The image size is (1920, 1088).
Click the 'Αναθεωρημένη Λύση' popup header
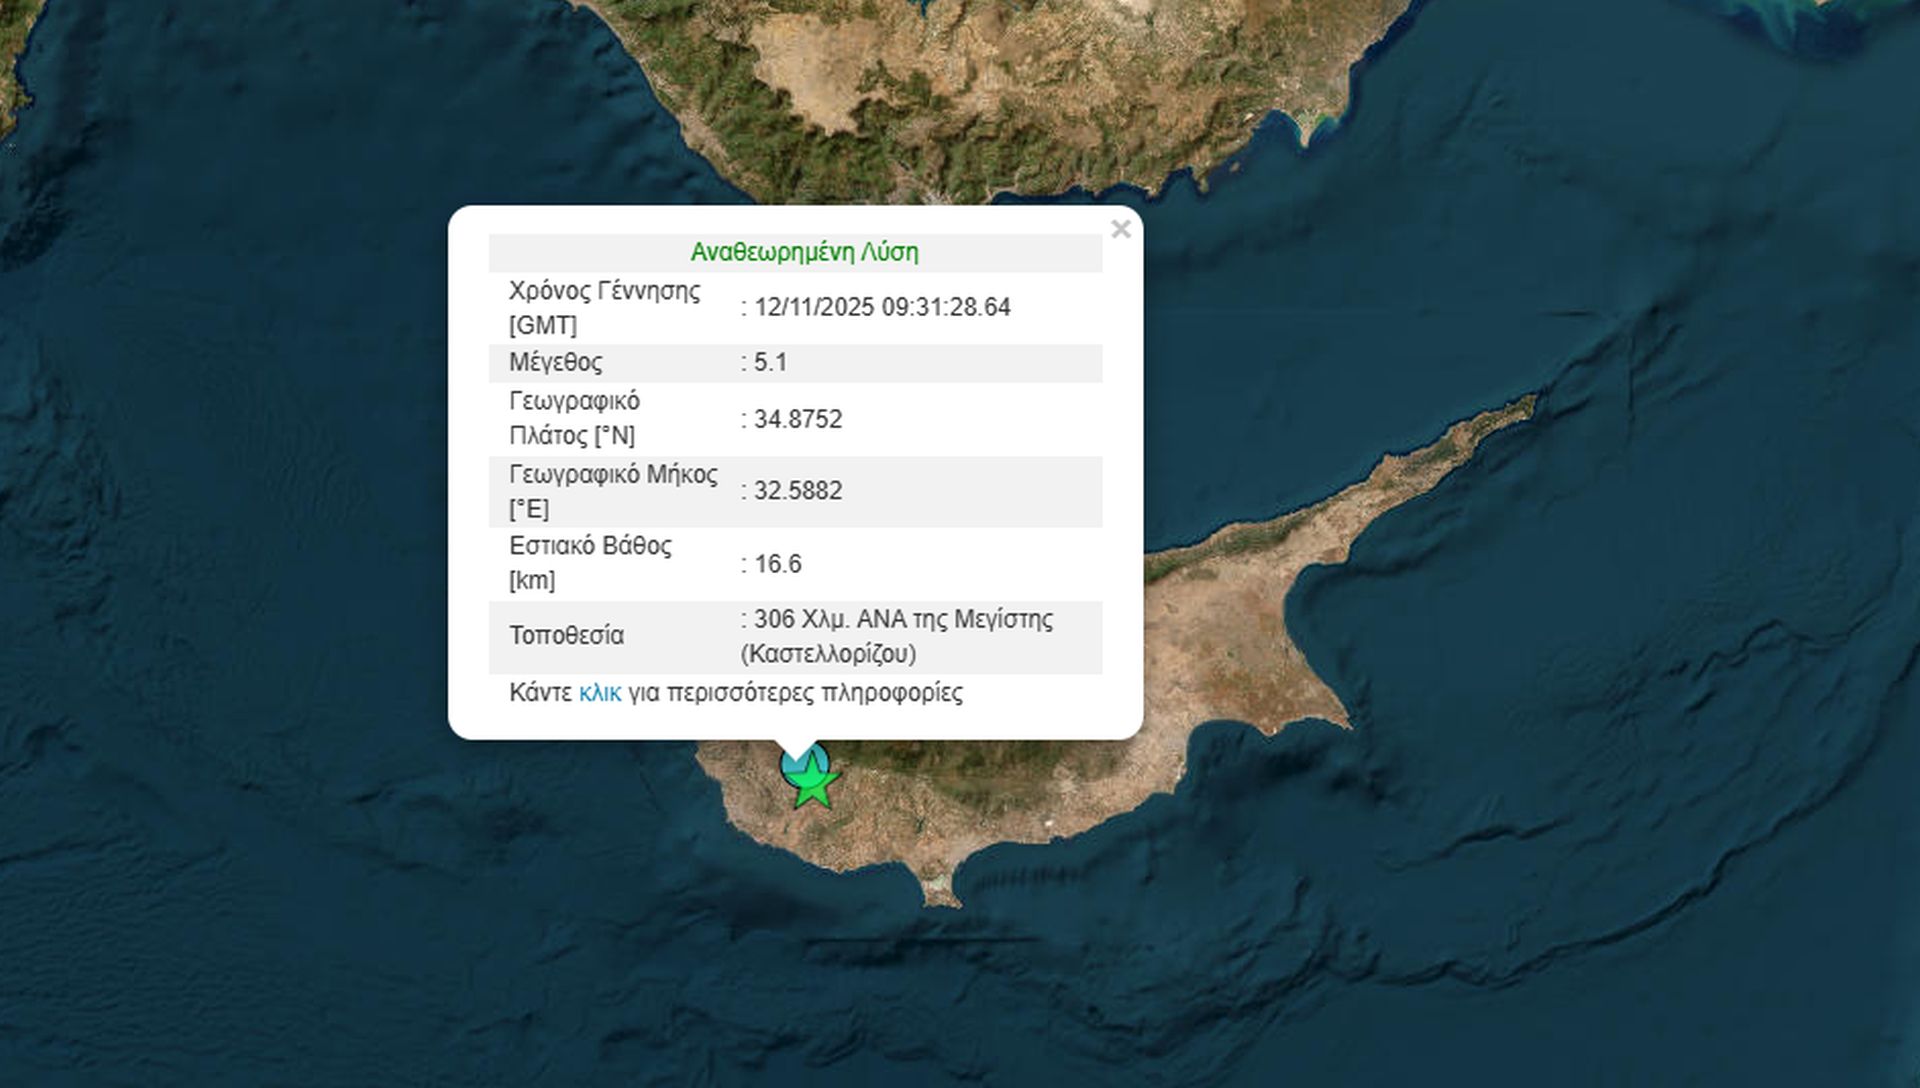pyautogui.click(x=804, y=252)
